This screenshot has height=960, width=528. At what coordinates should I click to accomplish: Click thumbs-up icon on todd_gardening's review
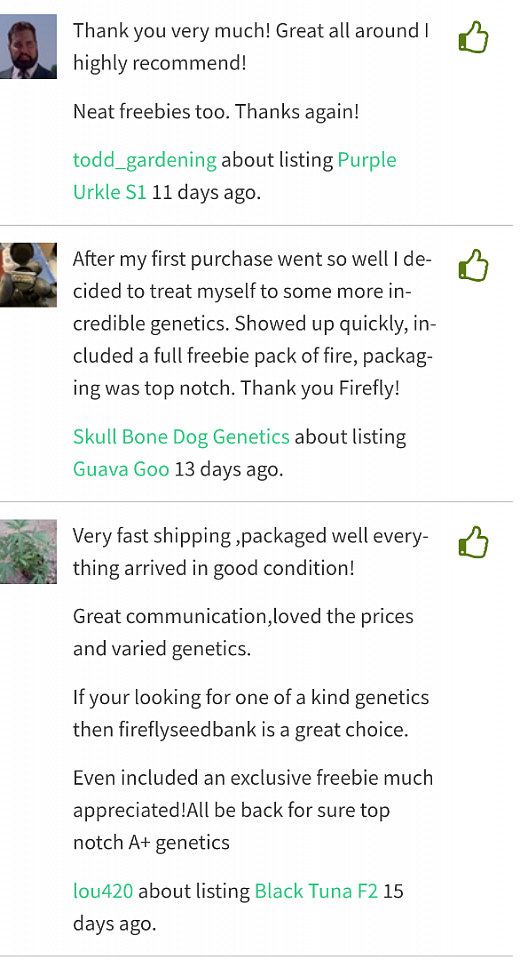[x=473, y=37]
